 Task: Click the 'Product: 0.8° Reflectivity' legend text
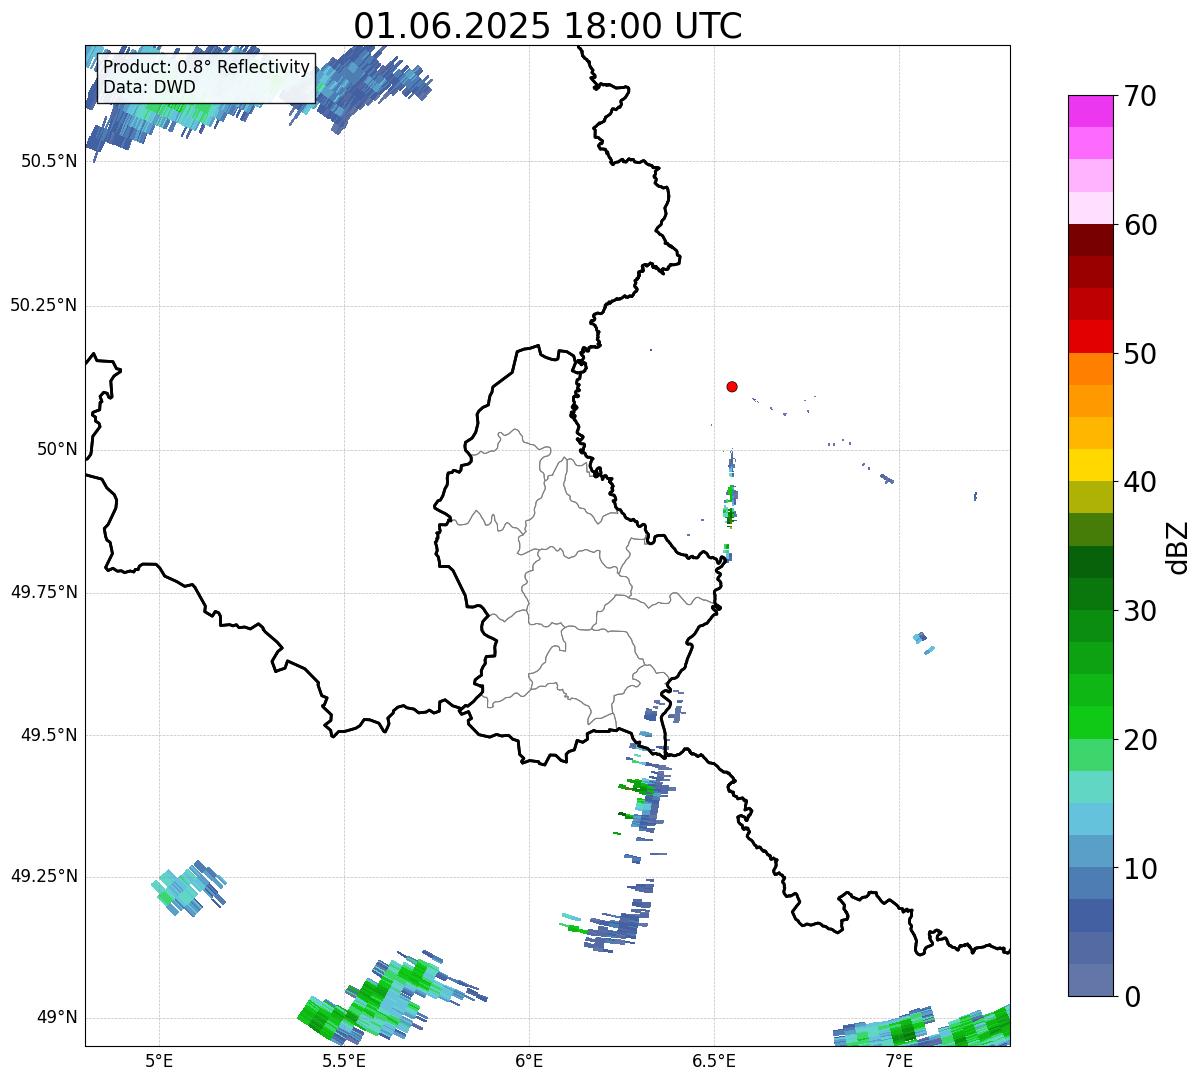click(207, 67)
